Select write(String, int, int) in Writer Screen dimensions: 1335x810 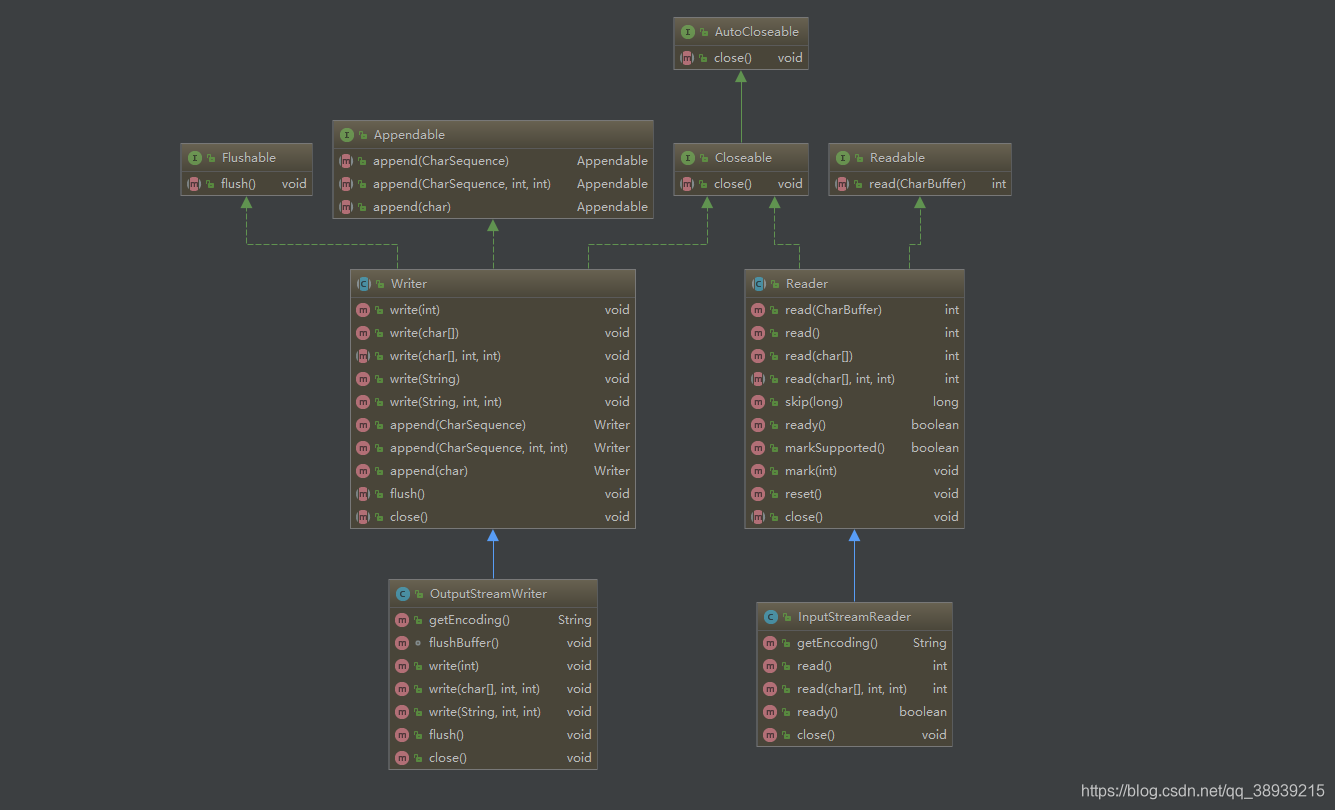pyautogui.click(x=493, y=402)
